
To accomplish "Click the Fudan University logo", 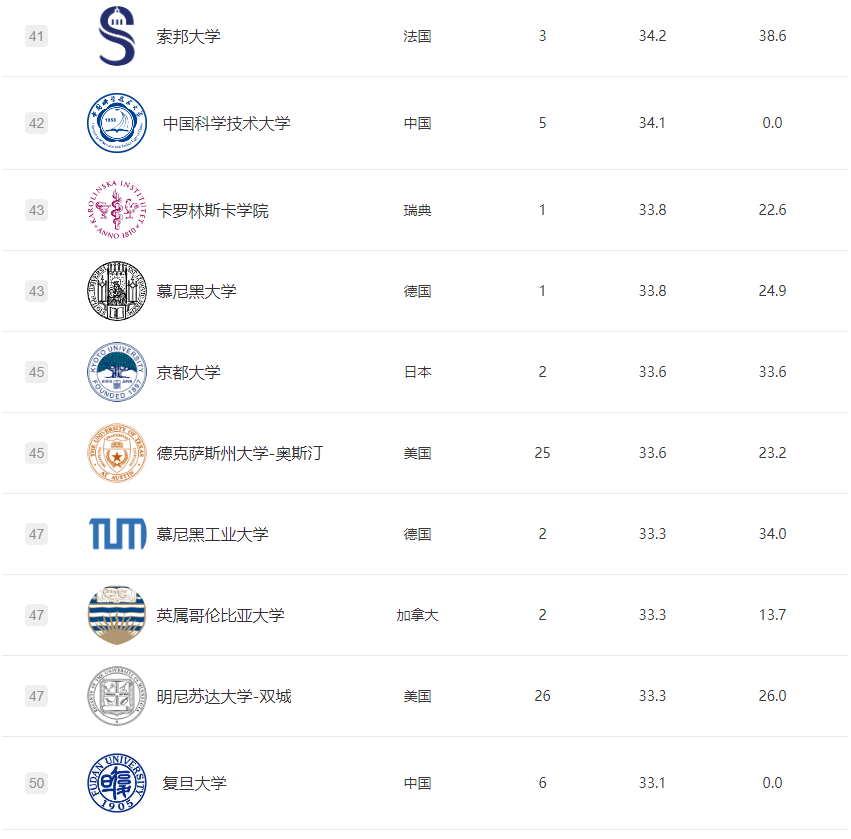I will [117, 783].
